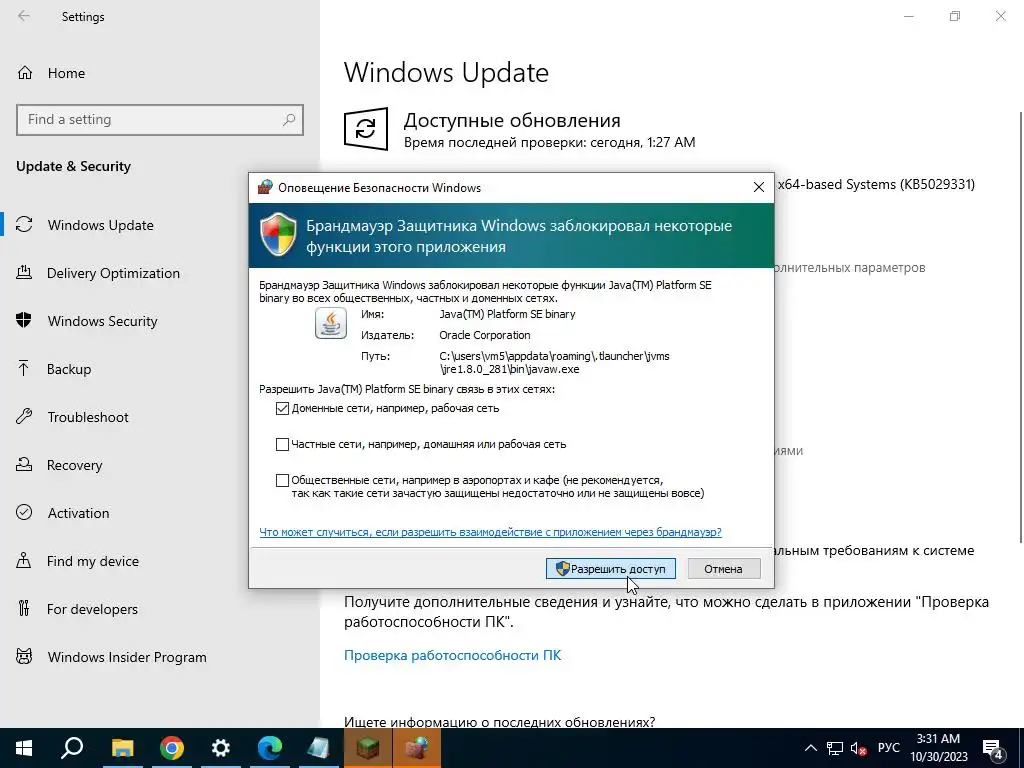
Task: Open the firewall risk help link
Action: (490, 532)
